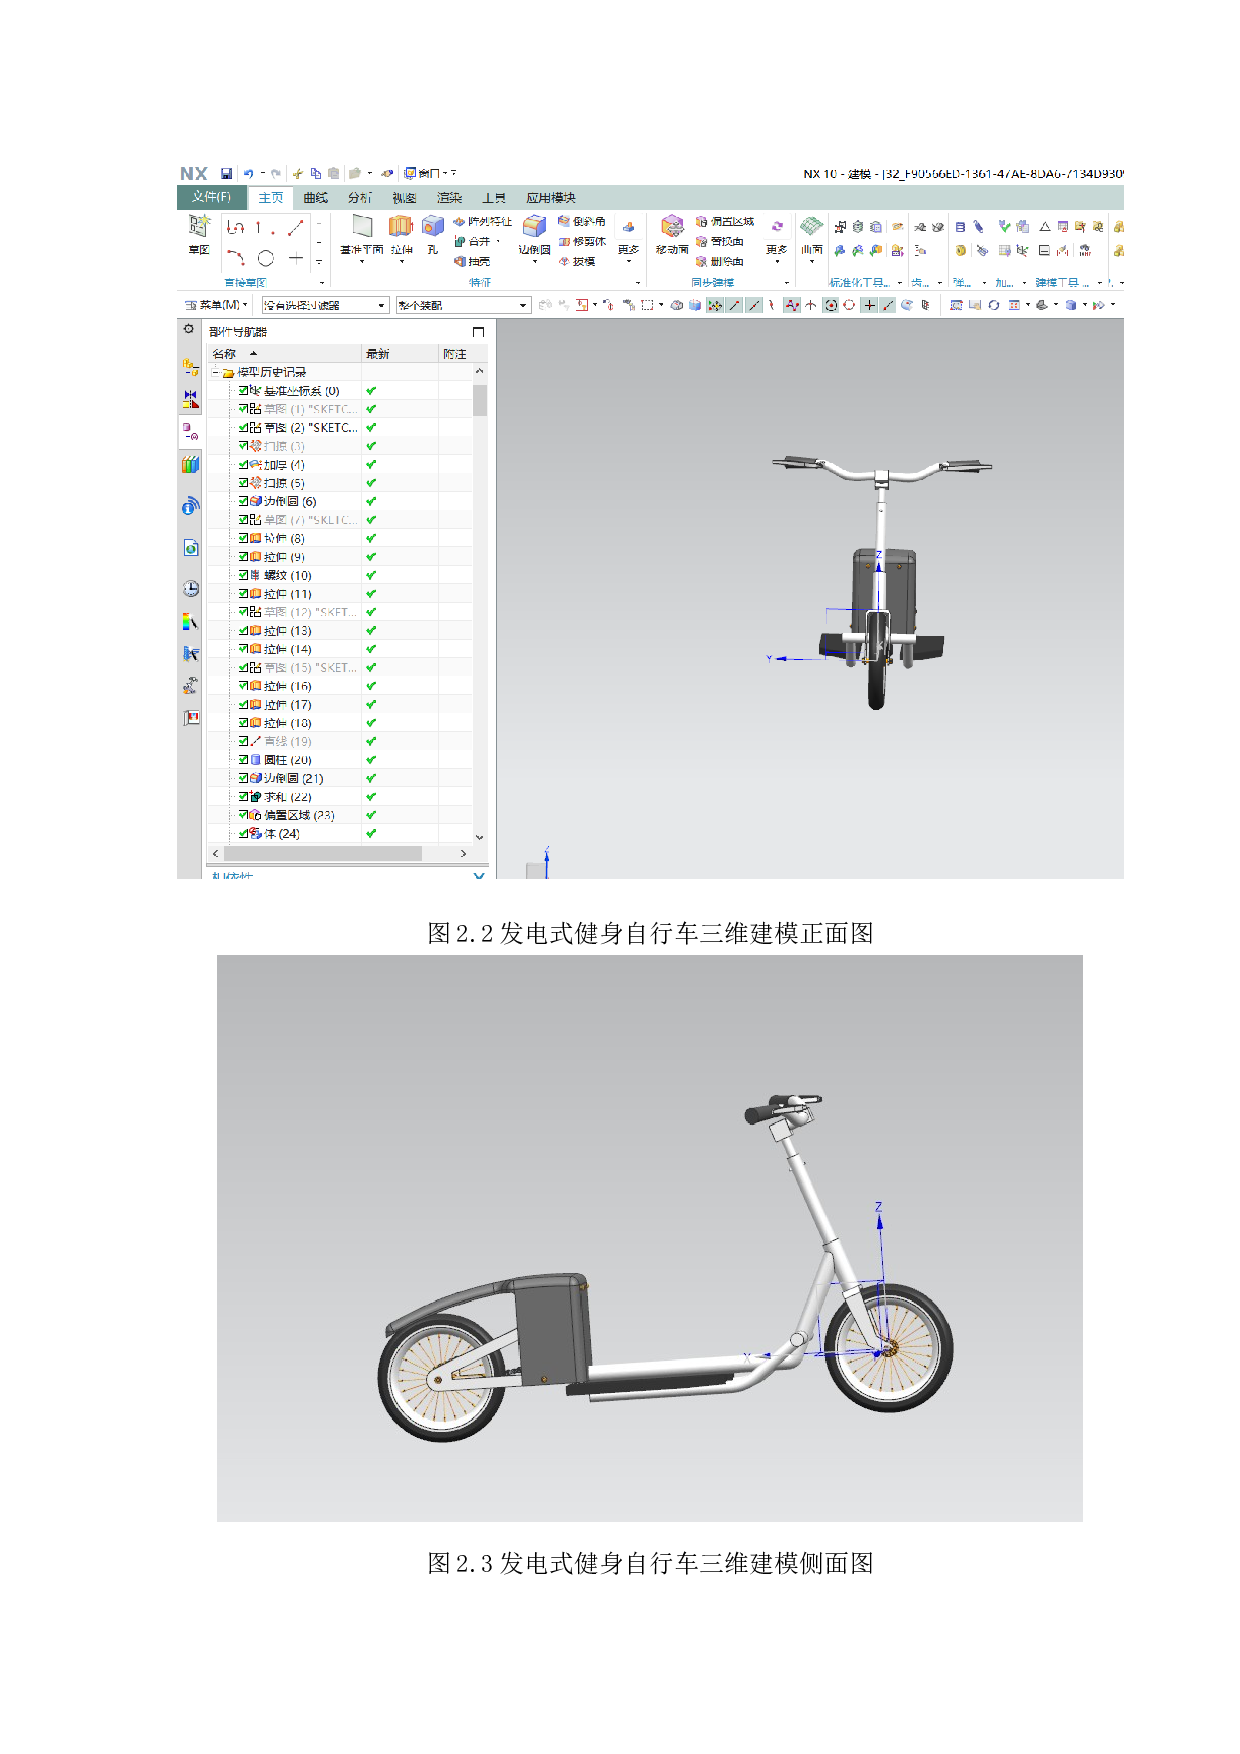The image size is (1240, 1754).
Task: Click the 移动面 (Move Face) icon
Action: [x=672, y=229]
